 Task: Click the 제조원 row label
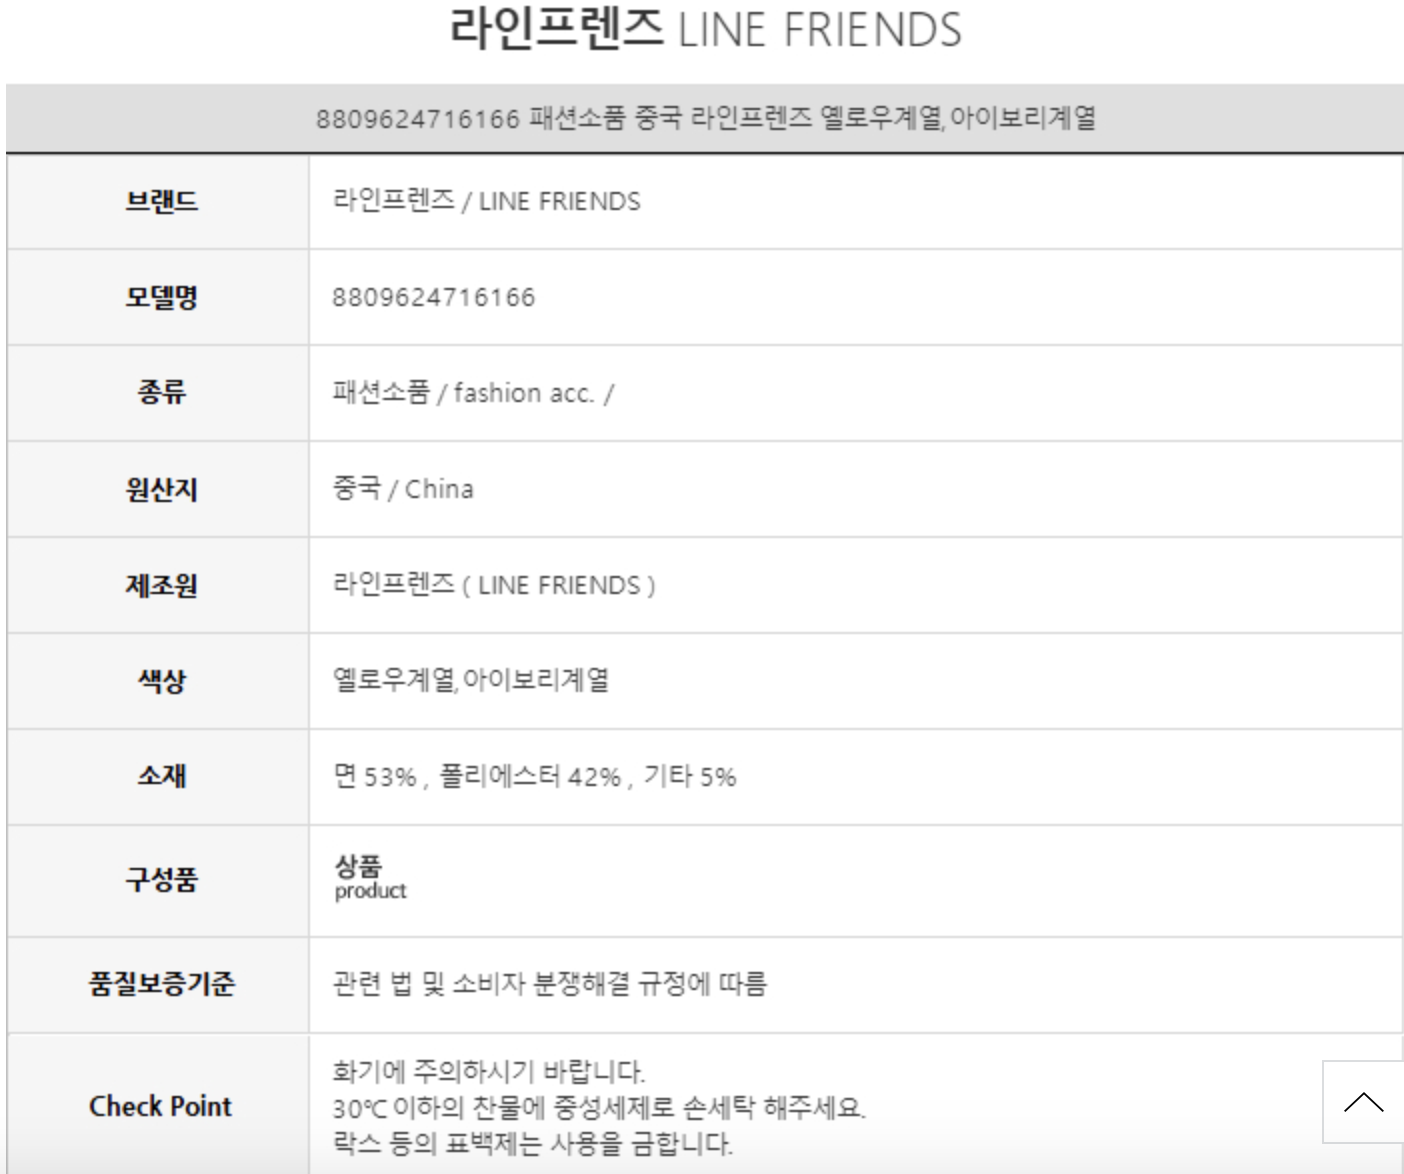[161, 585]
